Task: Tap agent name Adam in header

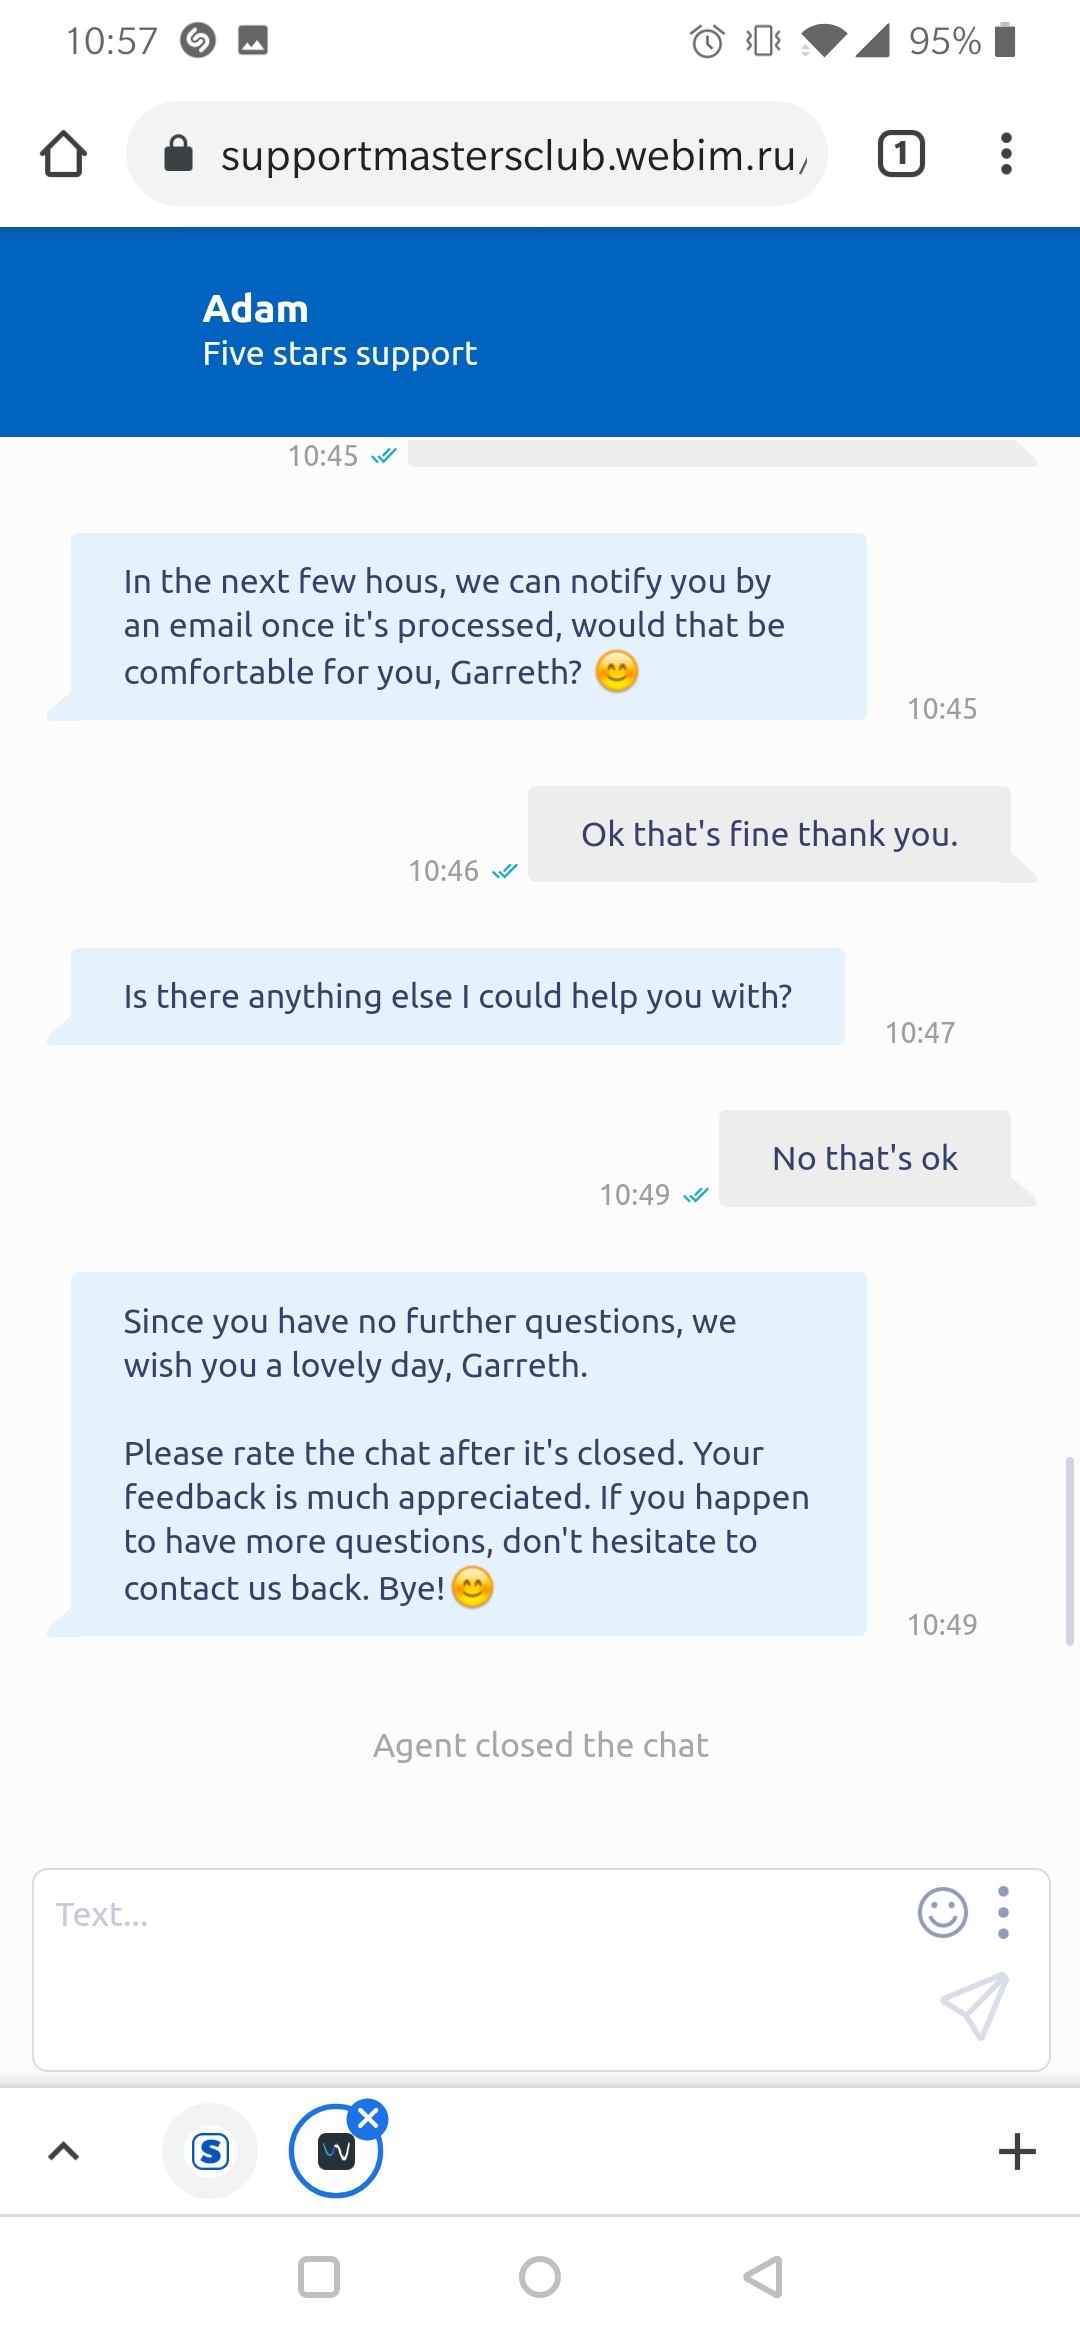Action: [x=256, y=309]
